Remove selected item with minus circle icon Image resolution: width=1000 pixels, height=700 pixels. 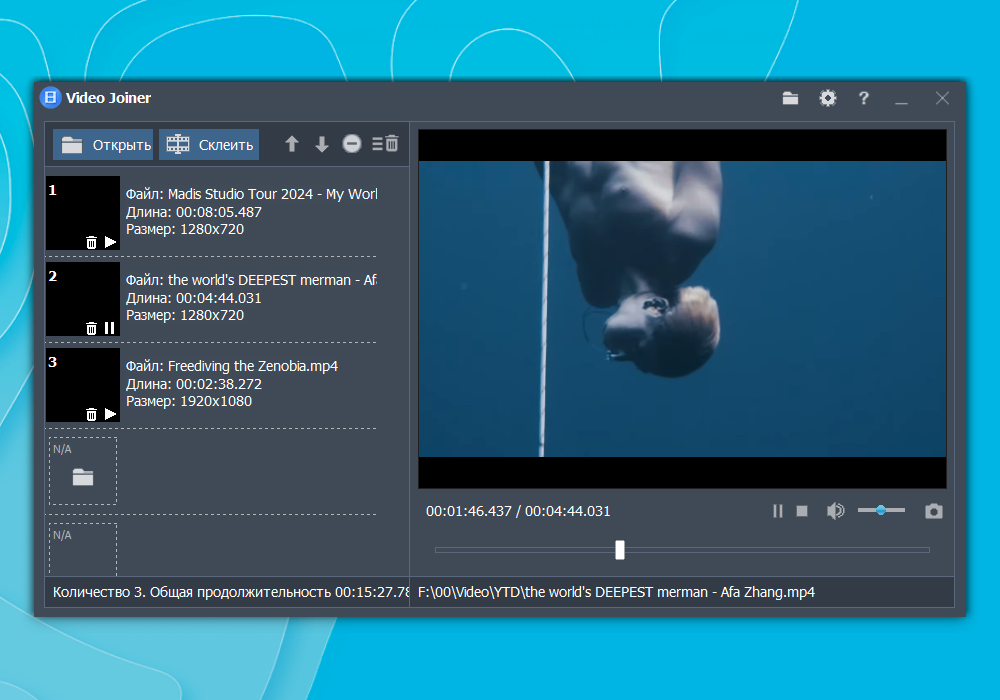[x=351, y=144]
